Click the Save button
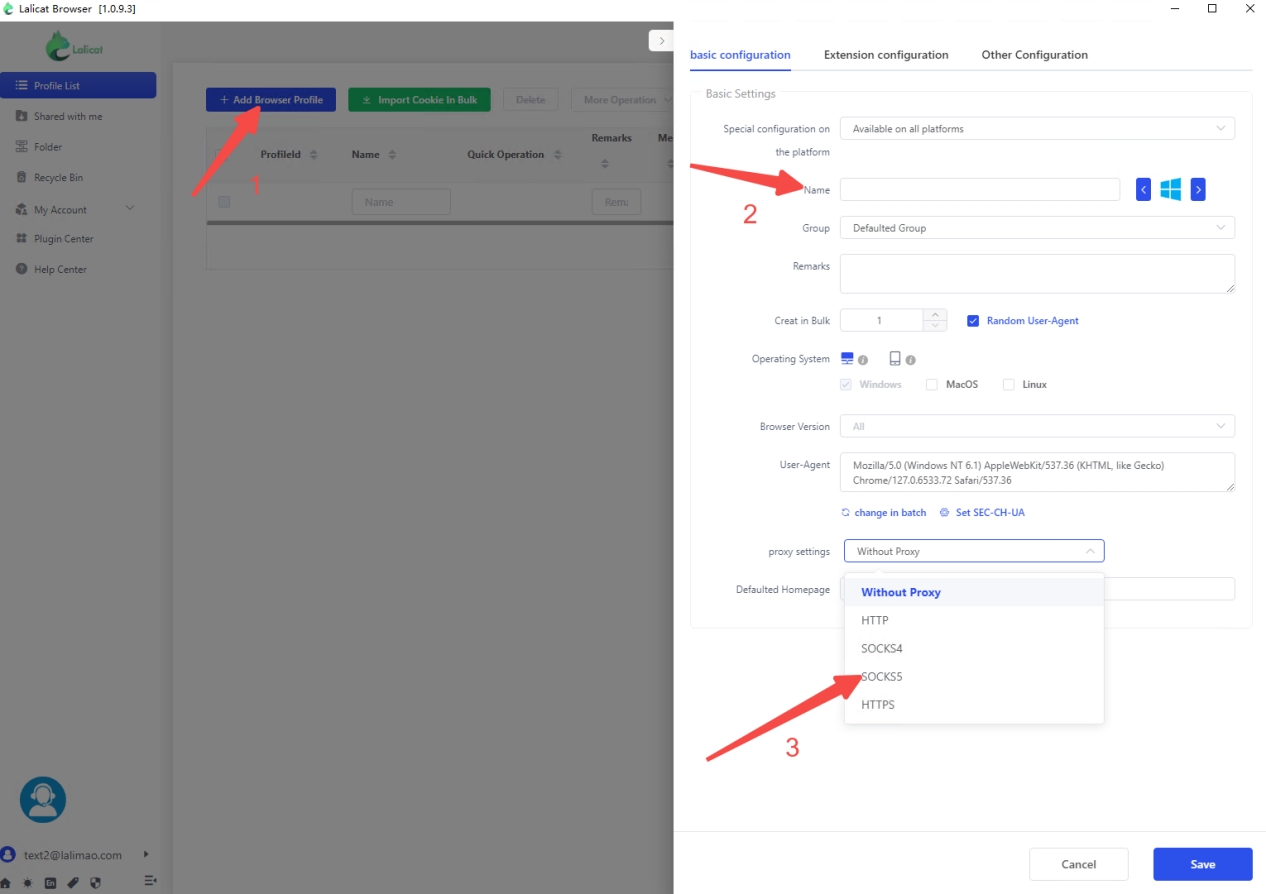This screenshot has width=1266, height=894. [x=1202, y=864]
